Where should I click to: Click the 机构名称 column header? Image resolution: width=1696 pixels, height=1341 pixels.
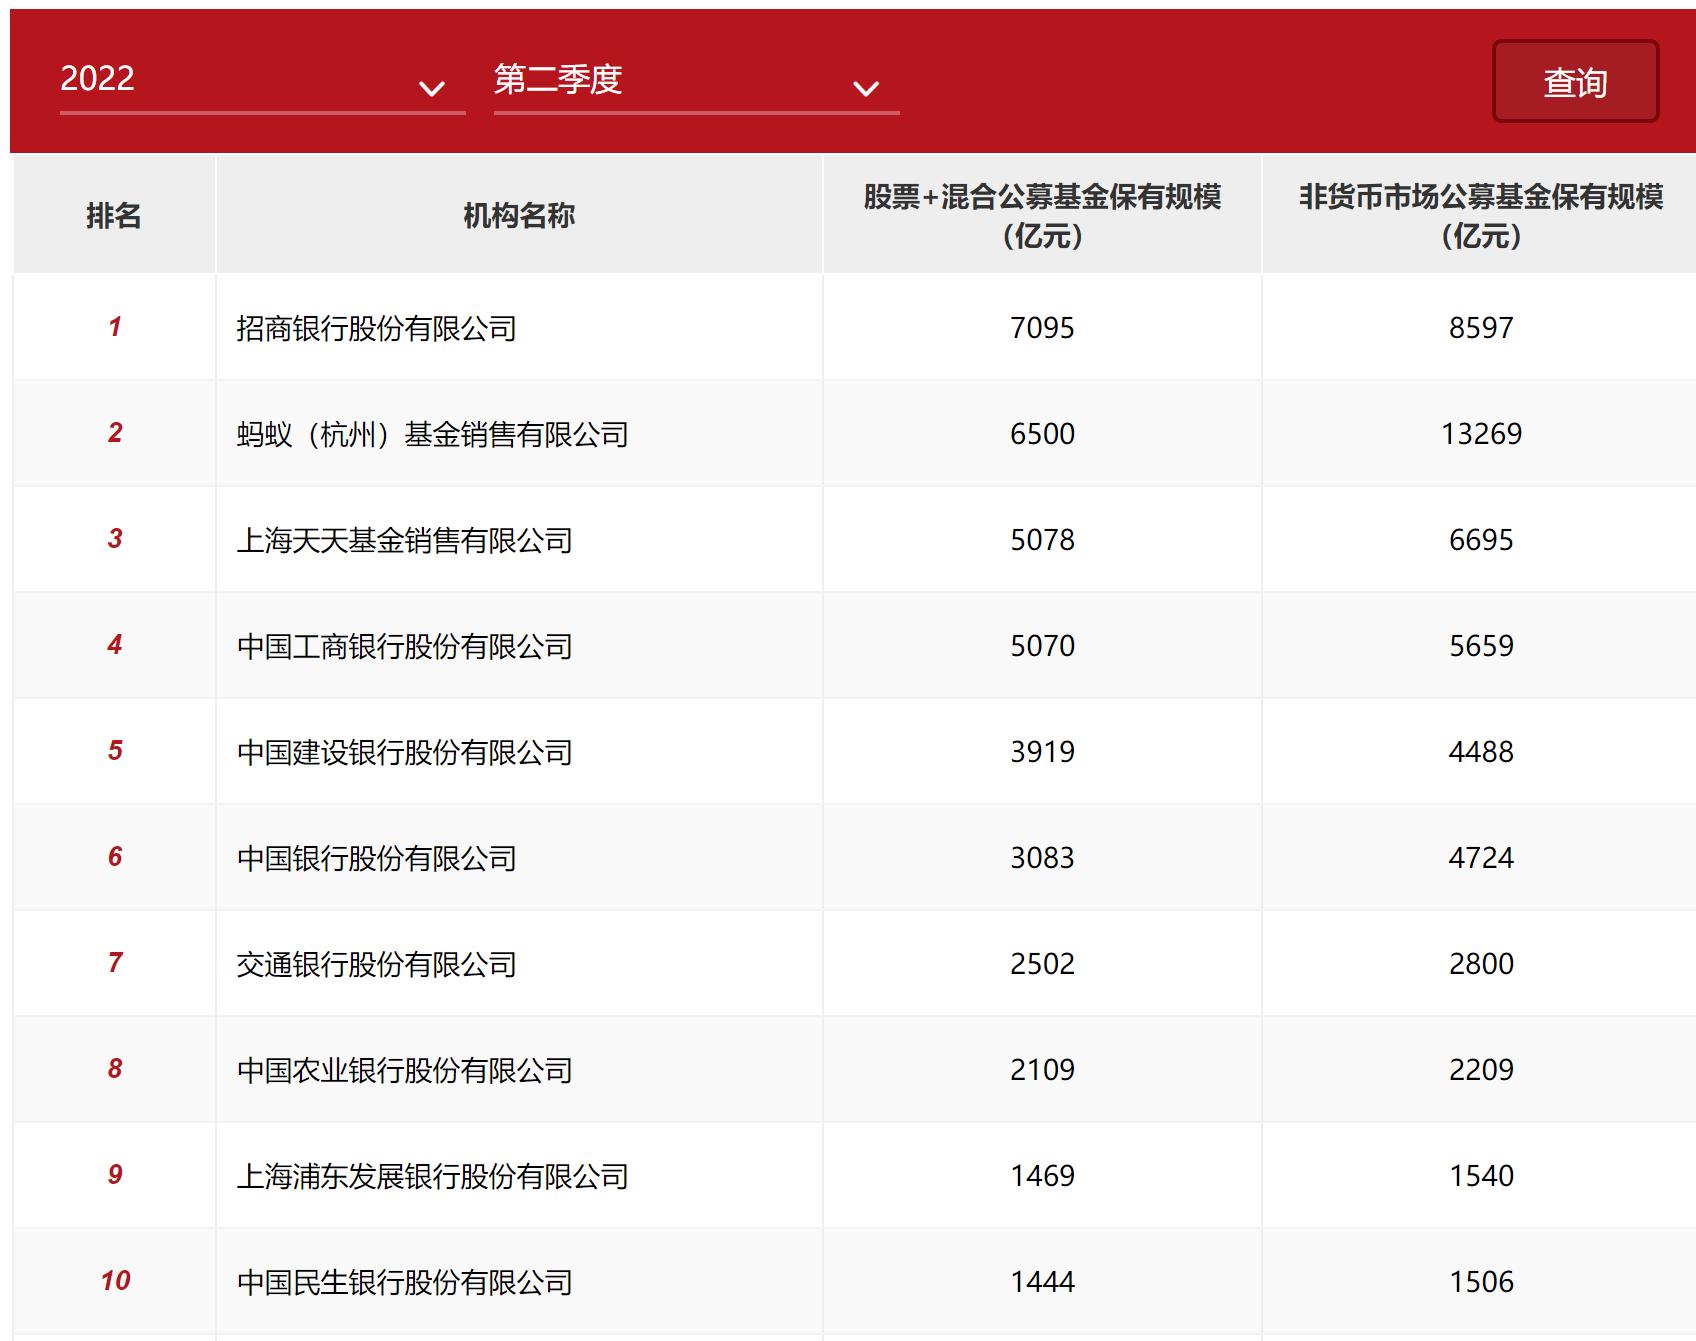pyautogui.click(x=519, y=215)
